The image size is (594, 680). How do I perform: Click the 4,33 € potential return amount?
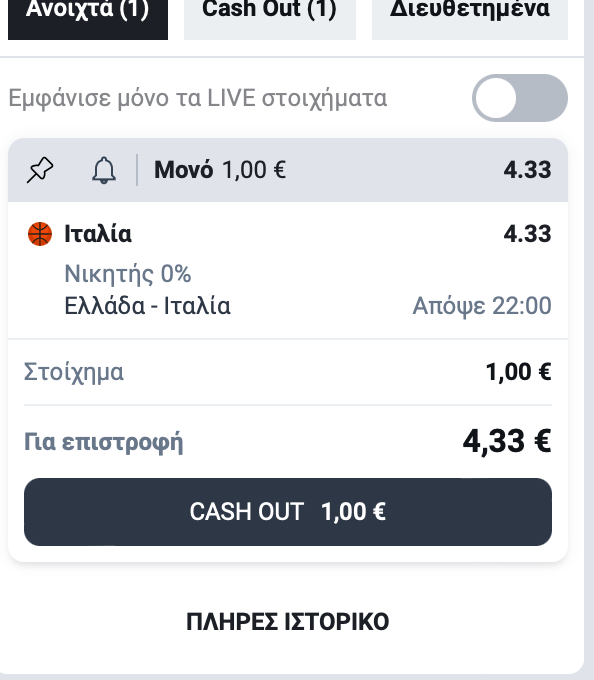click(x=507, y=441)
